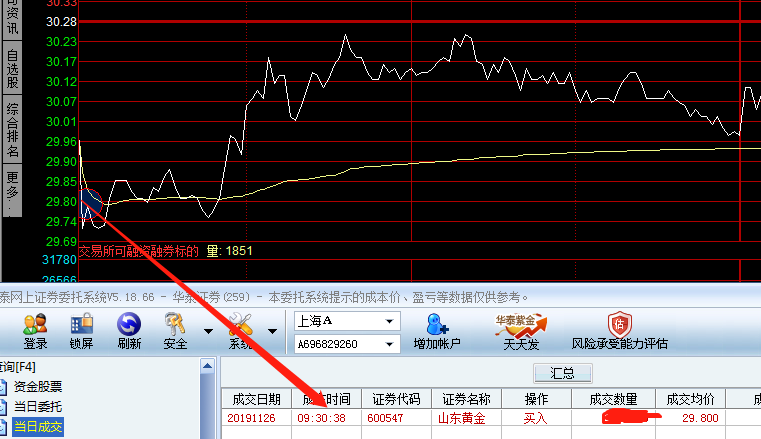The width and height of the screenshot is (761, 439).
Task: Click the 31780 volume axis label
Action: click(x=59, y=260)
